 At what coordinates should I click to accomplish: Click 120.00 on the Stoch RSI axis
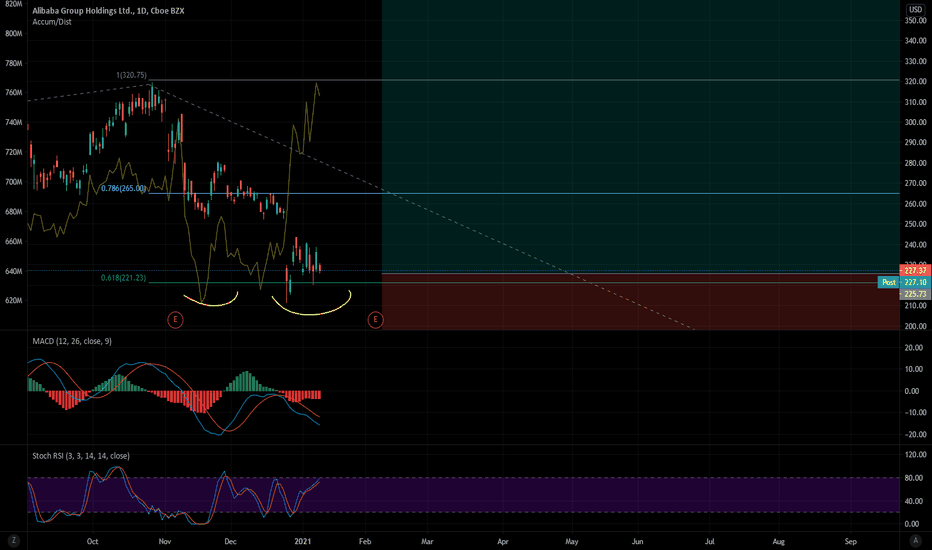coord(915,455)
